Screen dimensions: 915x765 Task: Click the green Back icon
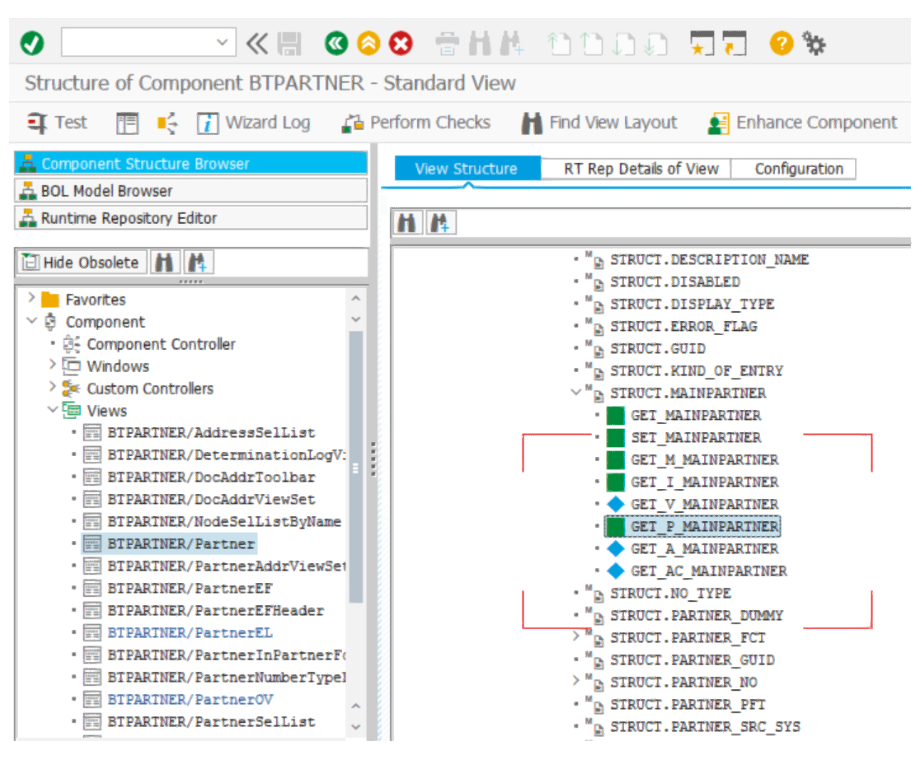coord(336,43)
